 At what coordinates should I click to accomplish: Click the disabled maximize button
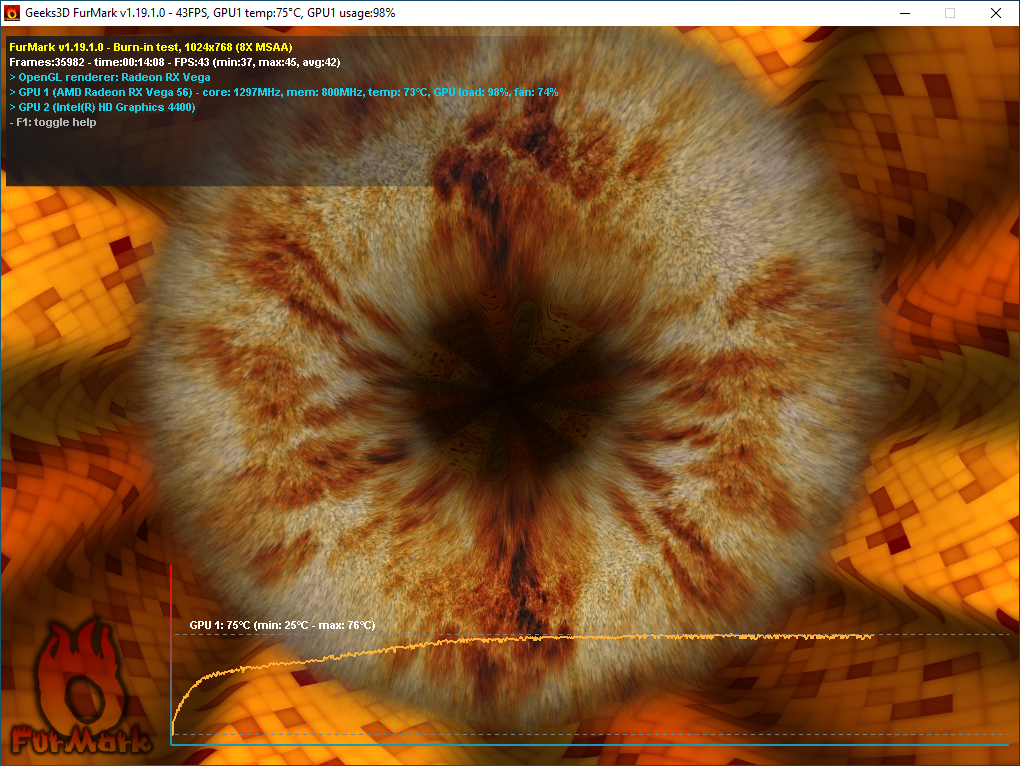pos(950,13)
